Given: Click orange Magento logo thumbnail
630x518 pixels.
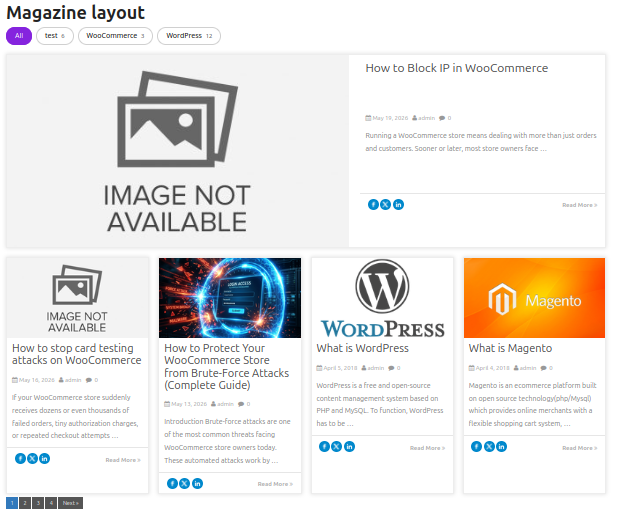Looking at the screenshot, I should point(534,298).
